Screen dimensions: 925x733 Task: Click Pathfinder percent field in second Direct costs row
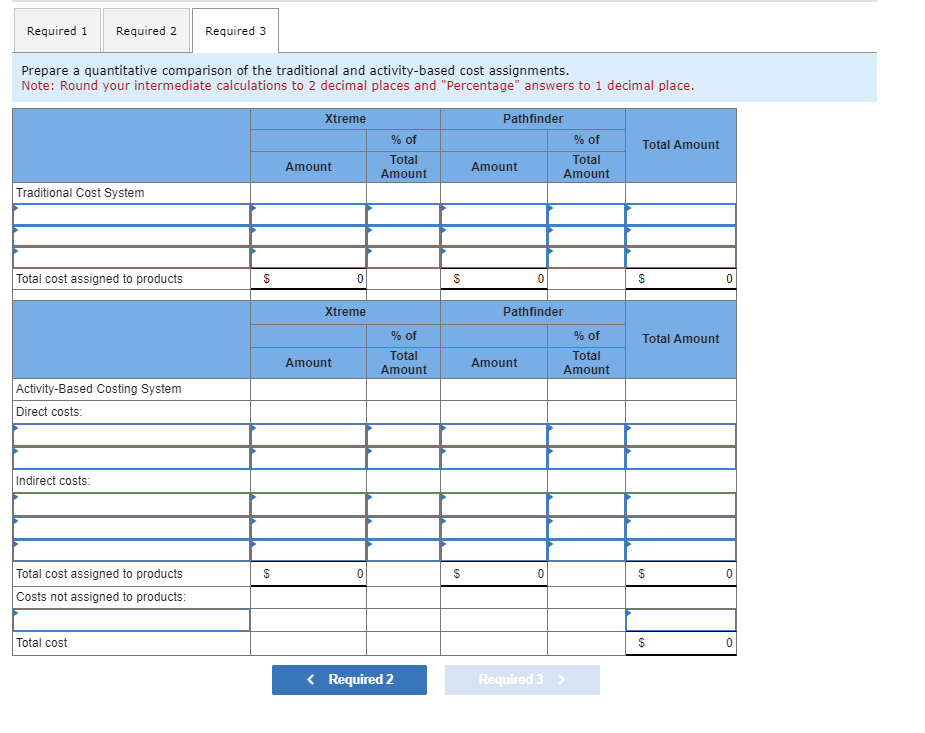coord(586,458)
